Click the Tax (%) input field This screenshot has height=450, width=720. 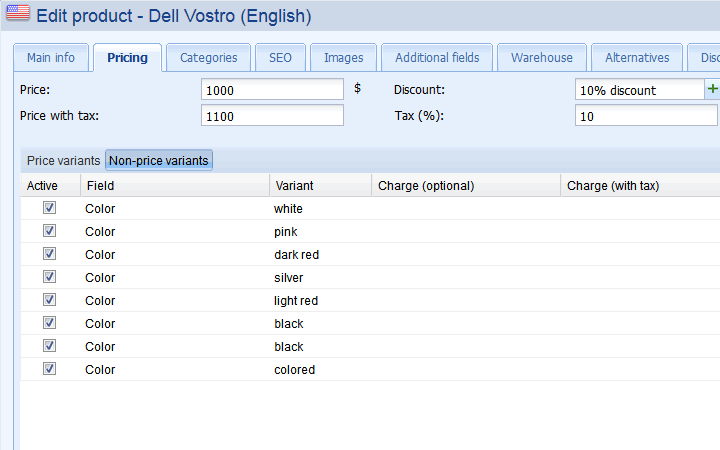(646, 115)
